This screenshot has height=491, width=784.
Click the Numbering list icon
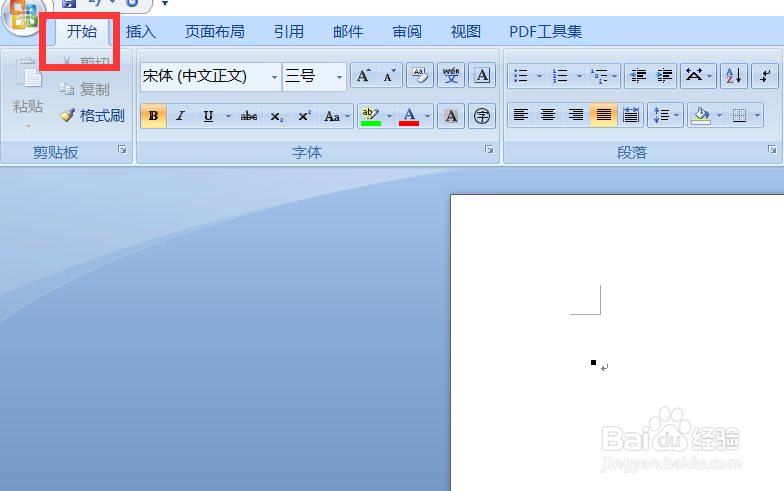560,76
